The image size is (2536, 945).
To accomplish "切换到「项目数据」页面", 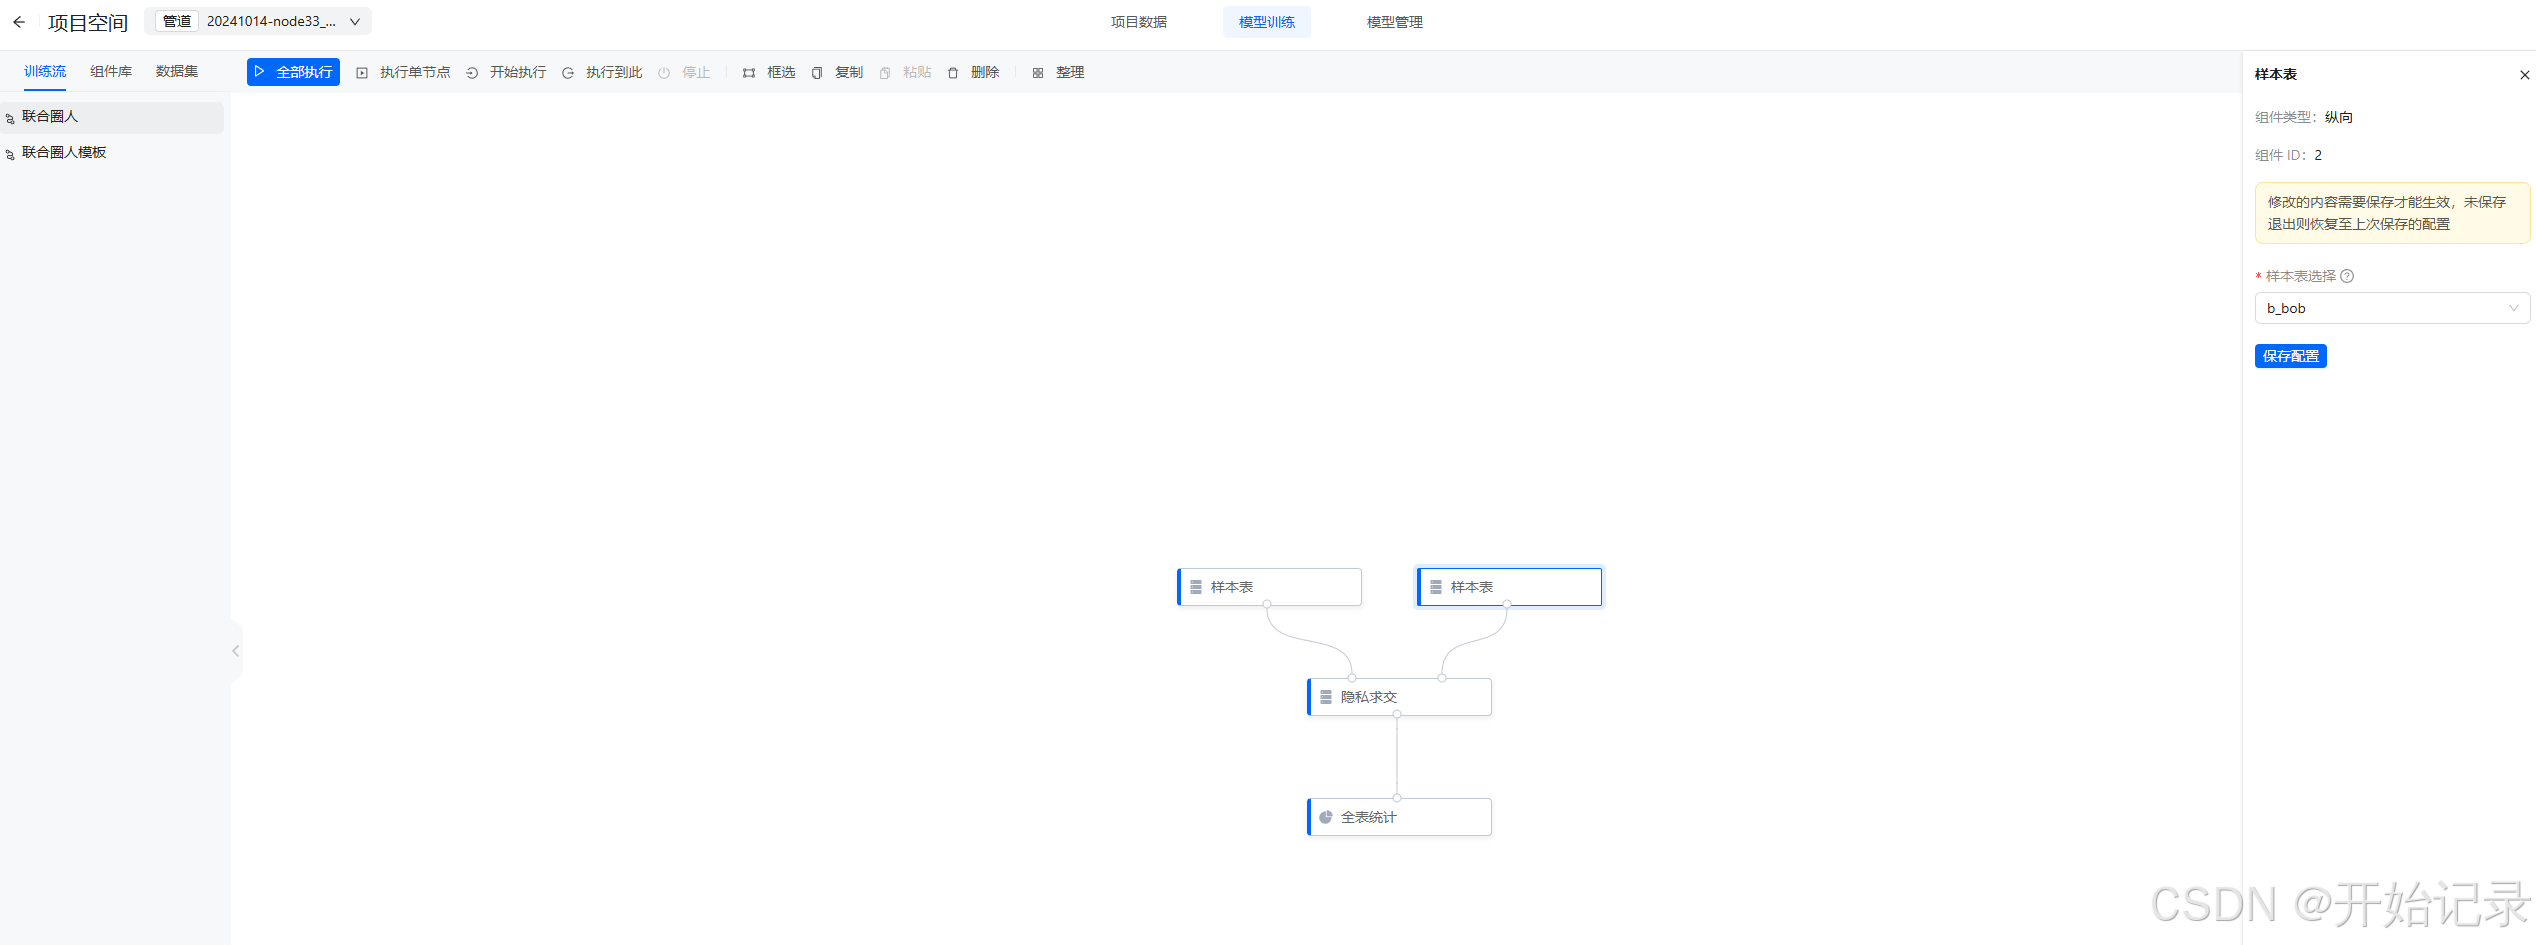I will coord(1138,21).
